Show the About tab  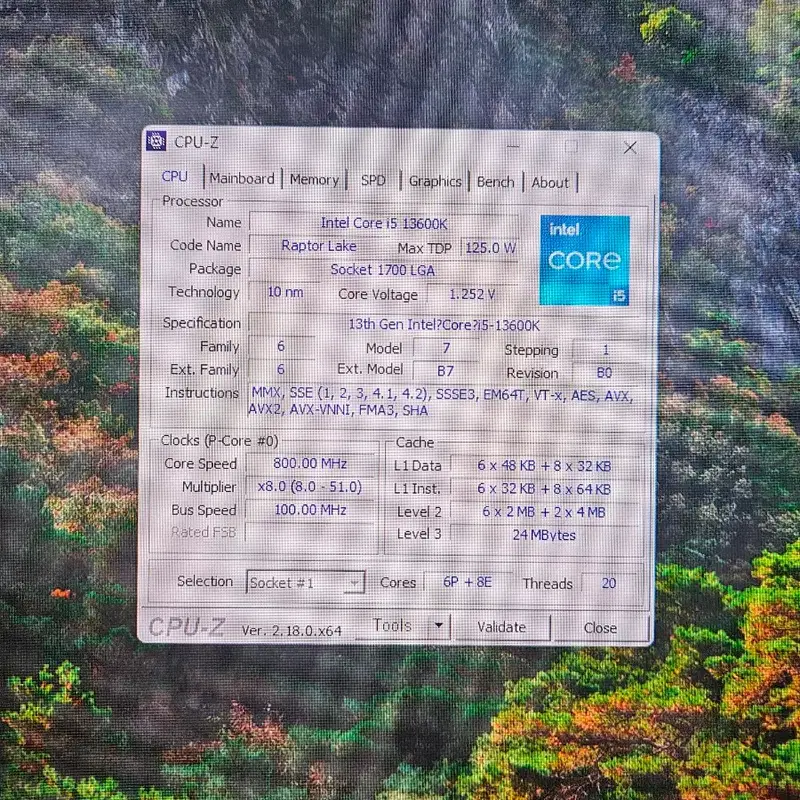click(x=550, y=183)
